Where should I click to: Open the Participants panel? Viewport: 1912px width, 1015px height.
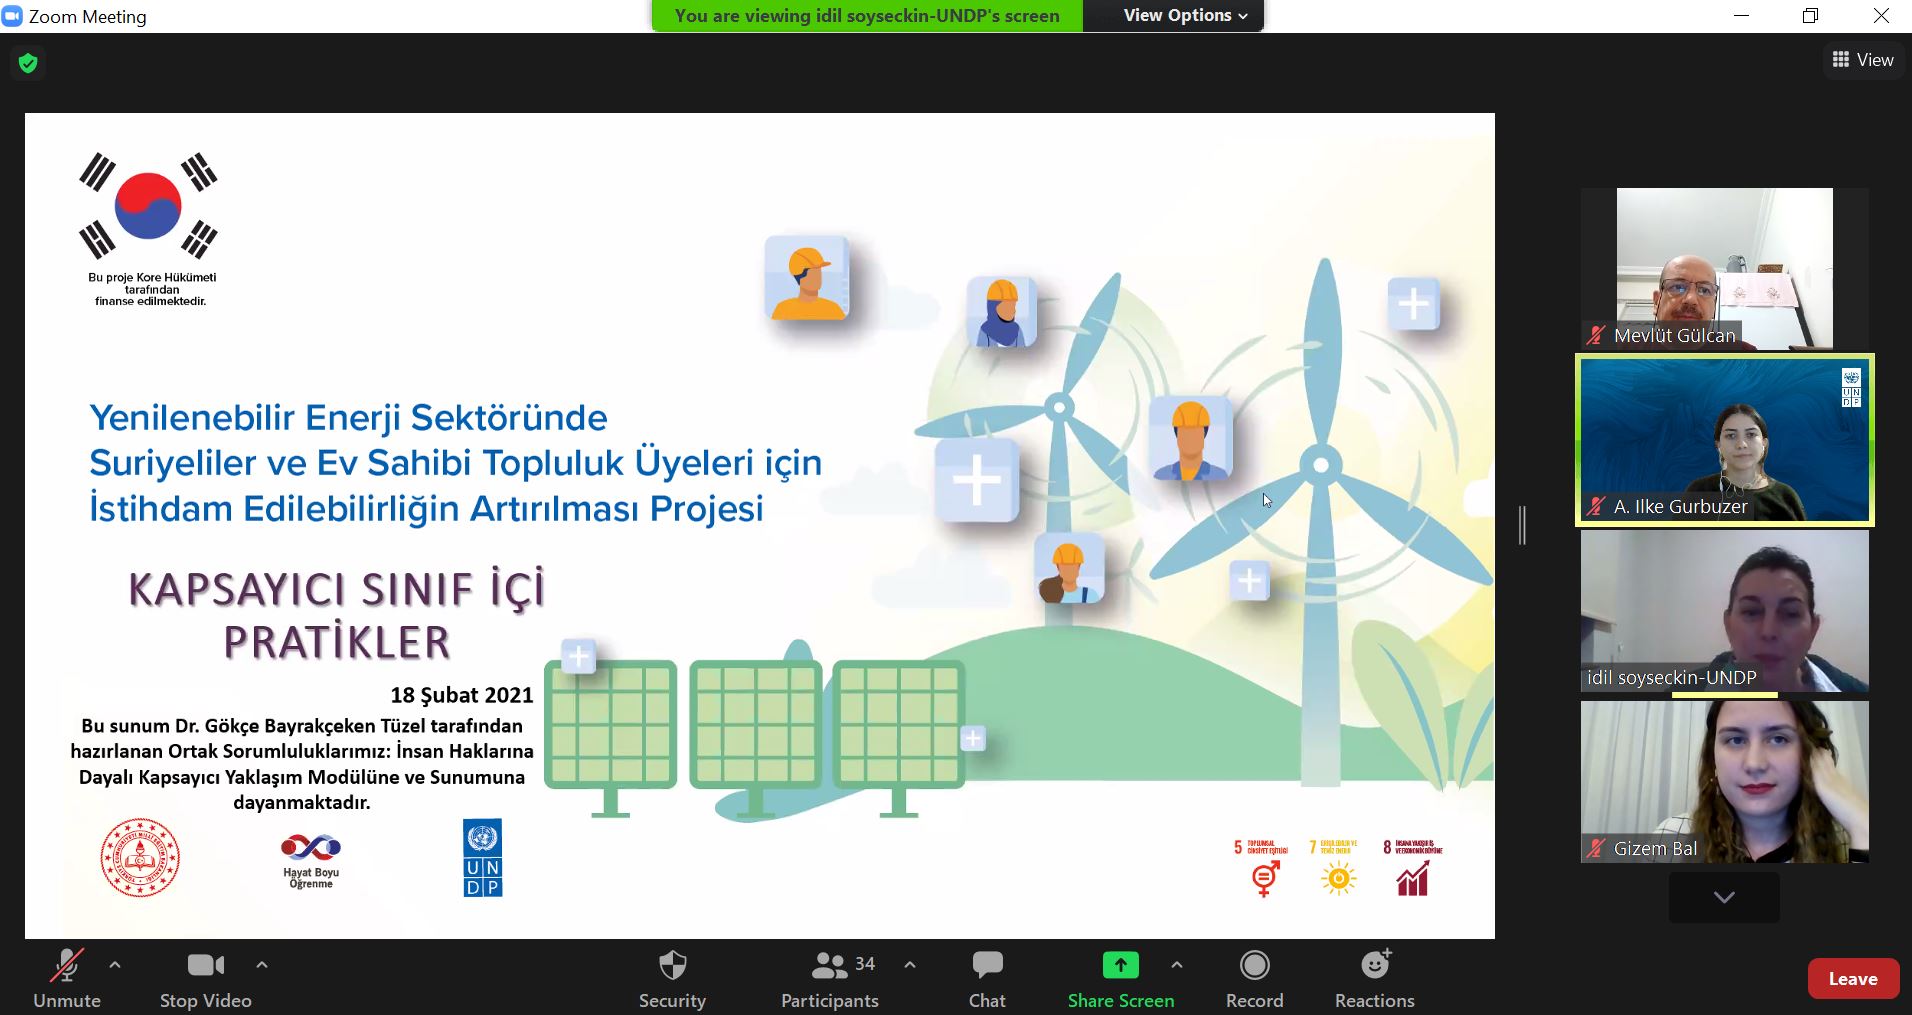coord(829,979)
